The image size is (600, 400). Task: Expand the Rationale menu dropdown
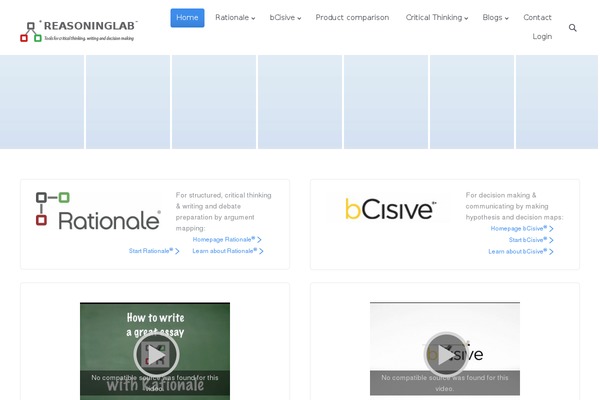coord(235,18)
